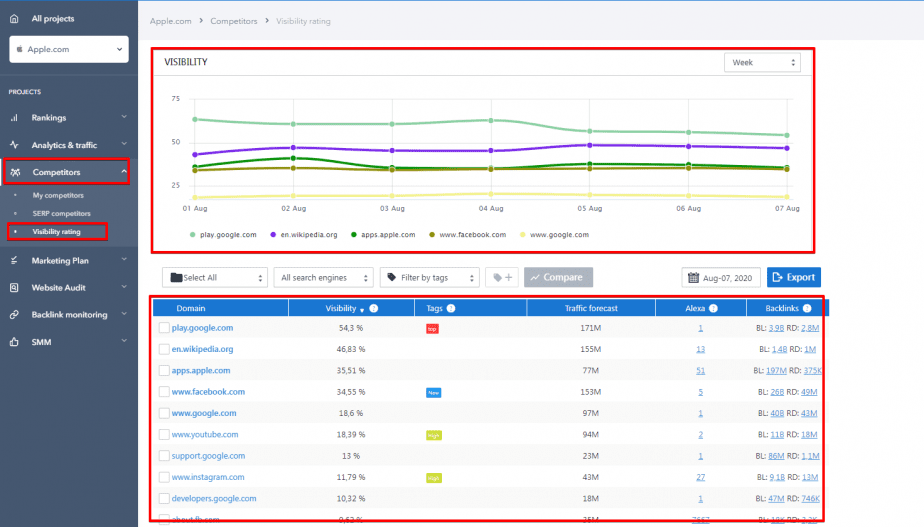The height and width of the screenshot is (527, 924).
Task: Open the All search engines dropdown
Action: (324, 277)
